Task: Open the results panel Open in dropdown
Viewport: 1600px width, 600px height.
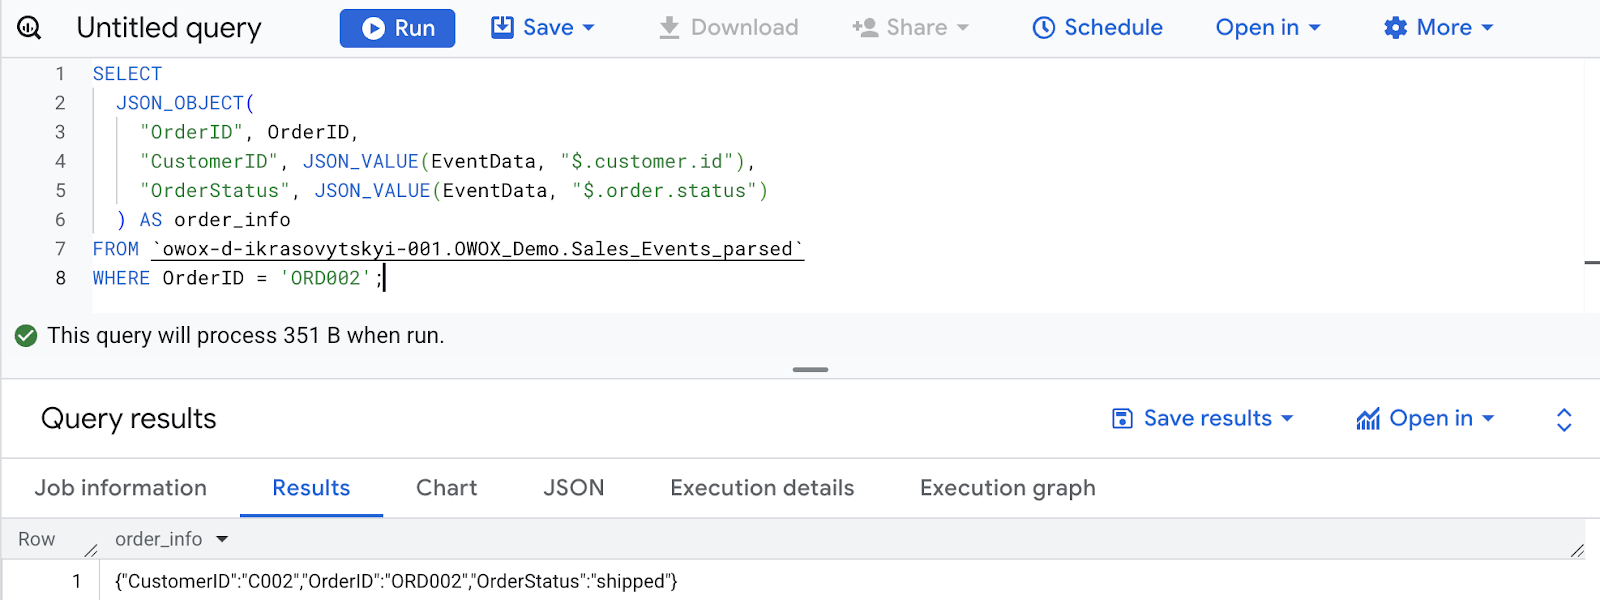Action: pos(1425,419)
